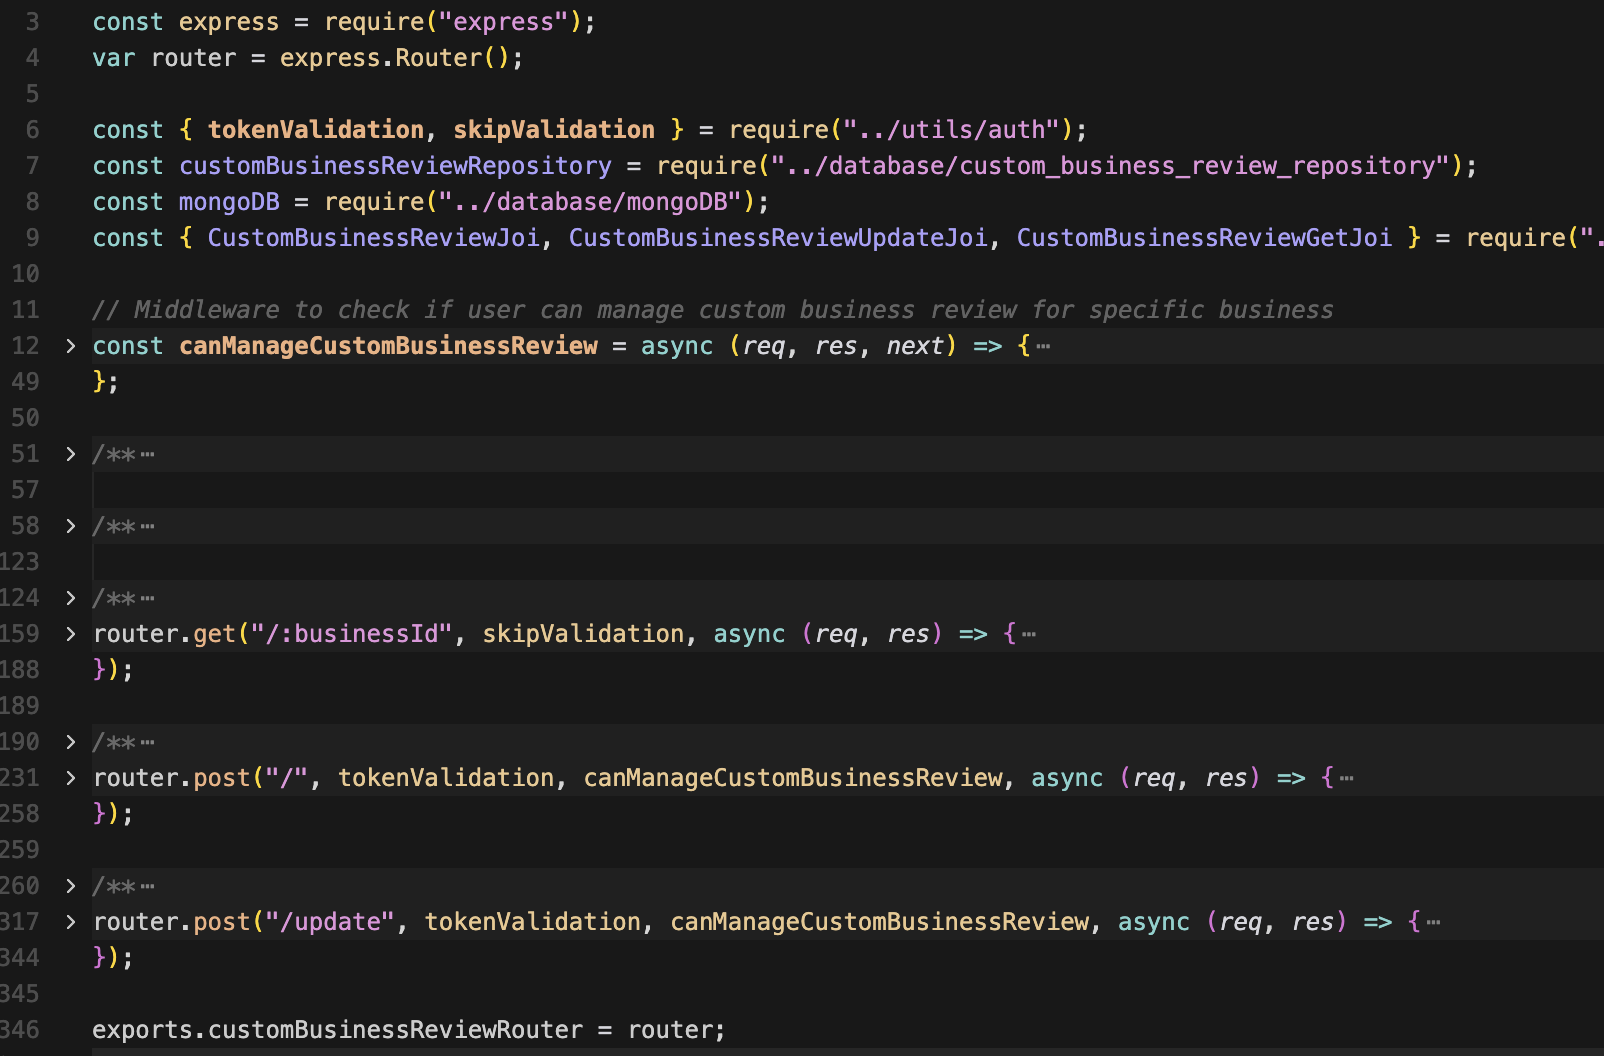Click exports.customBusinessReviewRouter on the last line
Image resolution: width=1604 pixels, height=1056 pixels.
pyautogui.click(x=337, y=1030)
